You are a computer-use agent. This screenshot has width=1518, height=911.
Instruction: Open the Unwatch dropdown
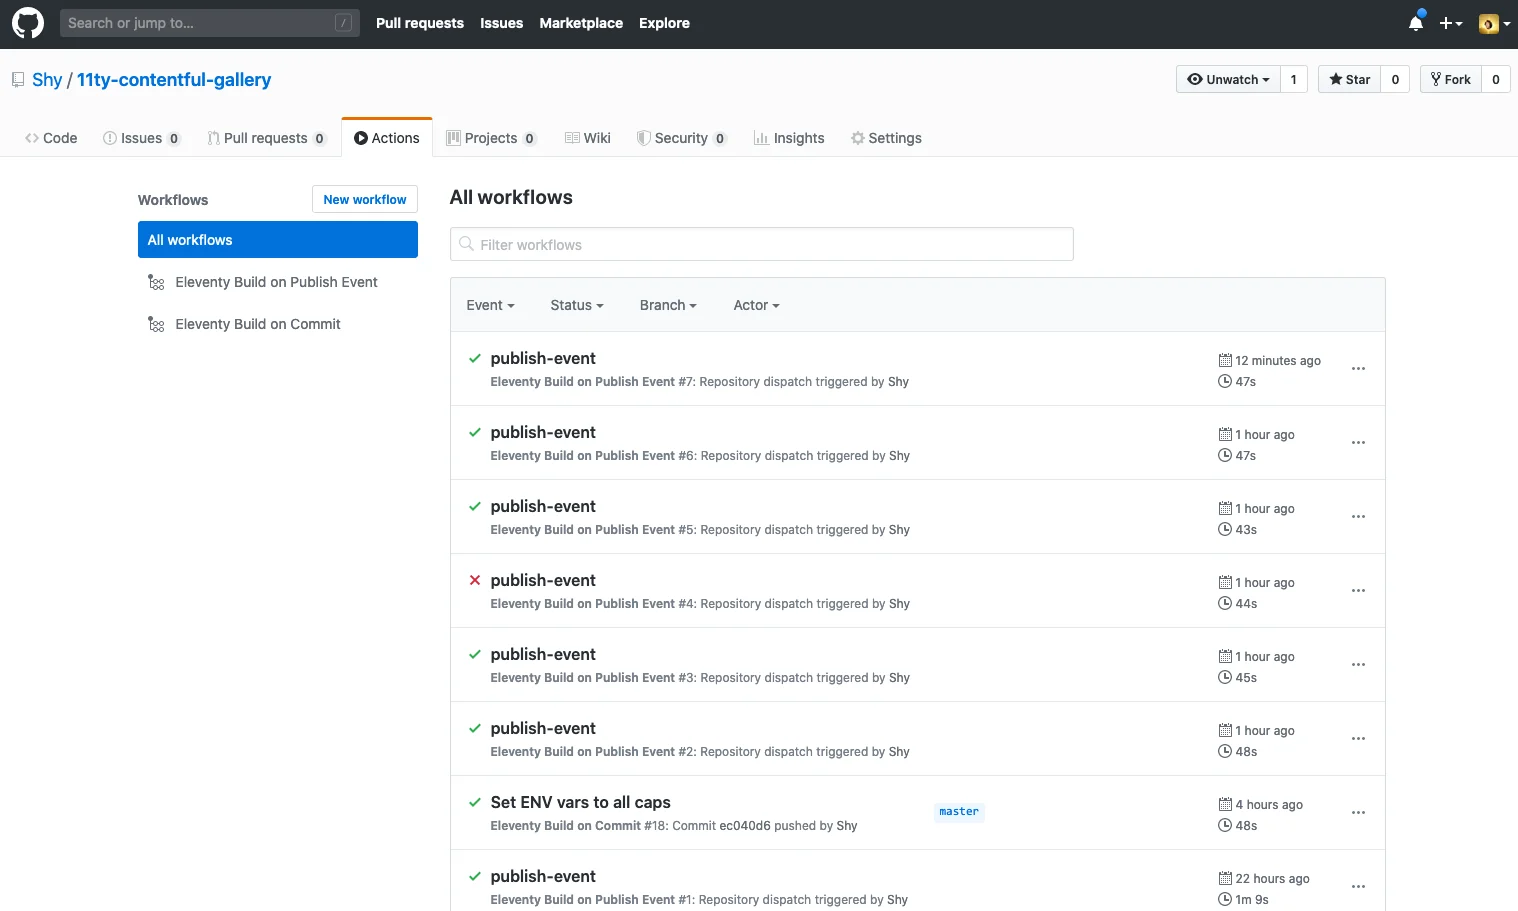(x=1228, y=79)
